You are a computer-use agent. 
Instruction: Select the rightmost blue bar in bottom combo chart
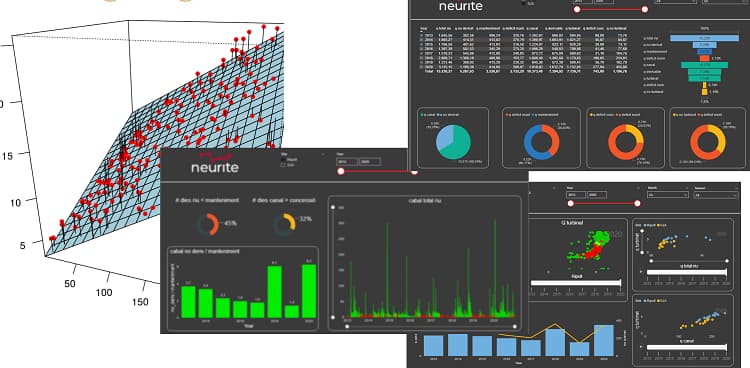(x=603, y=341)
